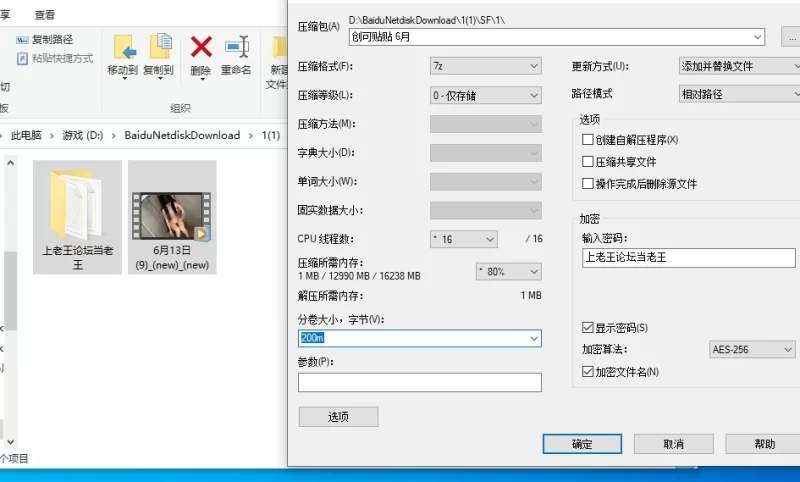Image resolution: width=800 pixels, height=482 pixels.
Task: Expand the CPU threads 16 dropdown
Action: pos(464,239)
